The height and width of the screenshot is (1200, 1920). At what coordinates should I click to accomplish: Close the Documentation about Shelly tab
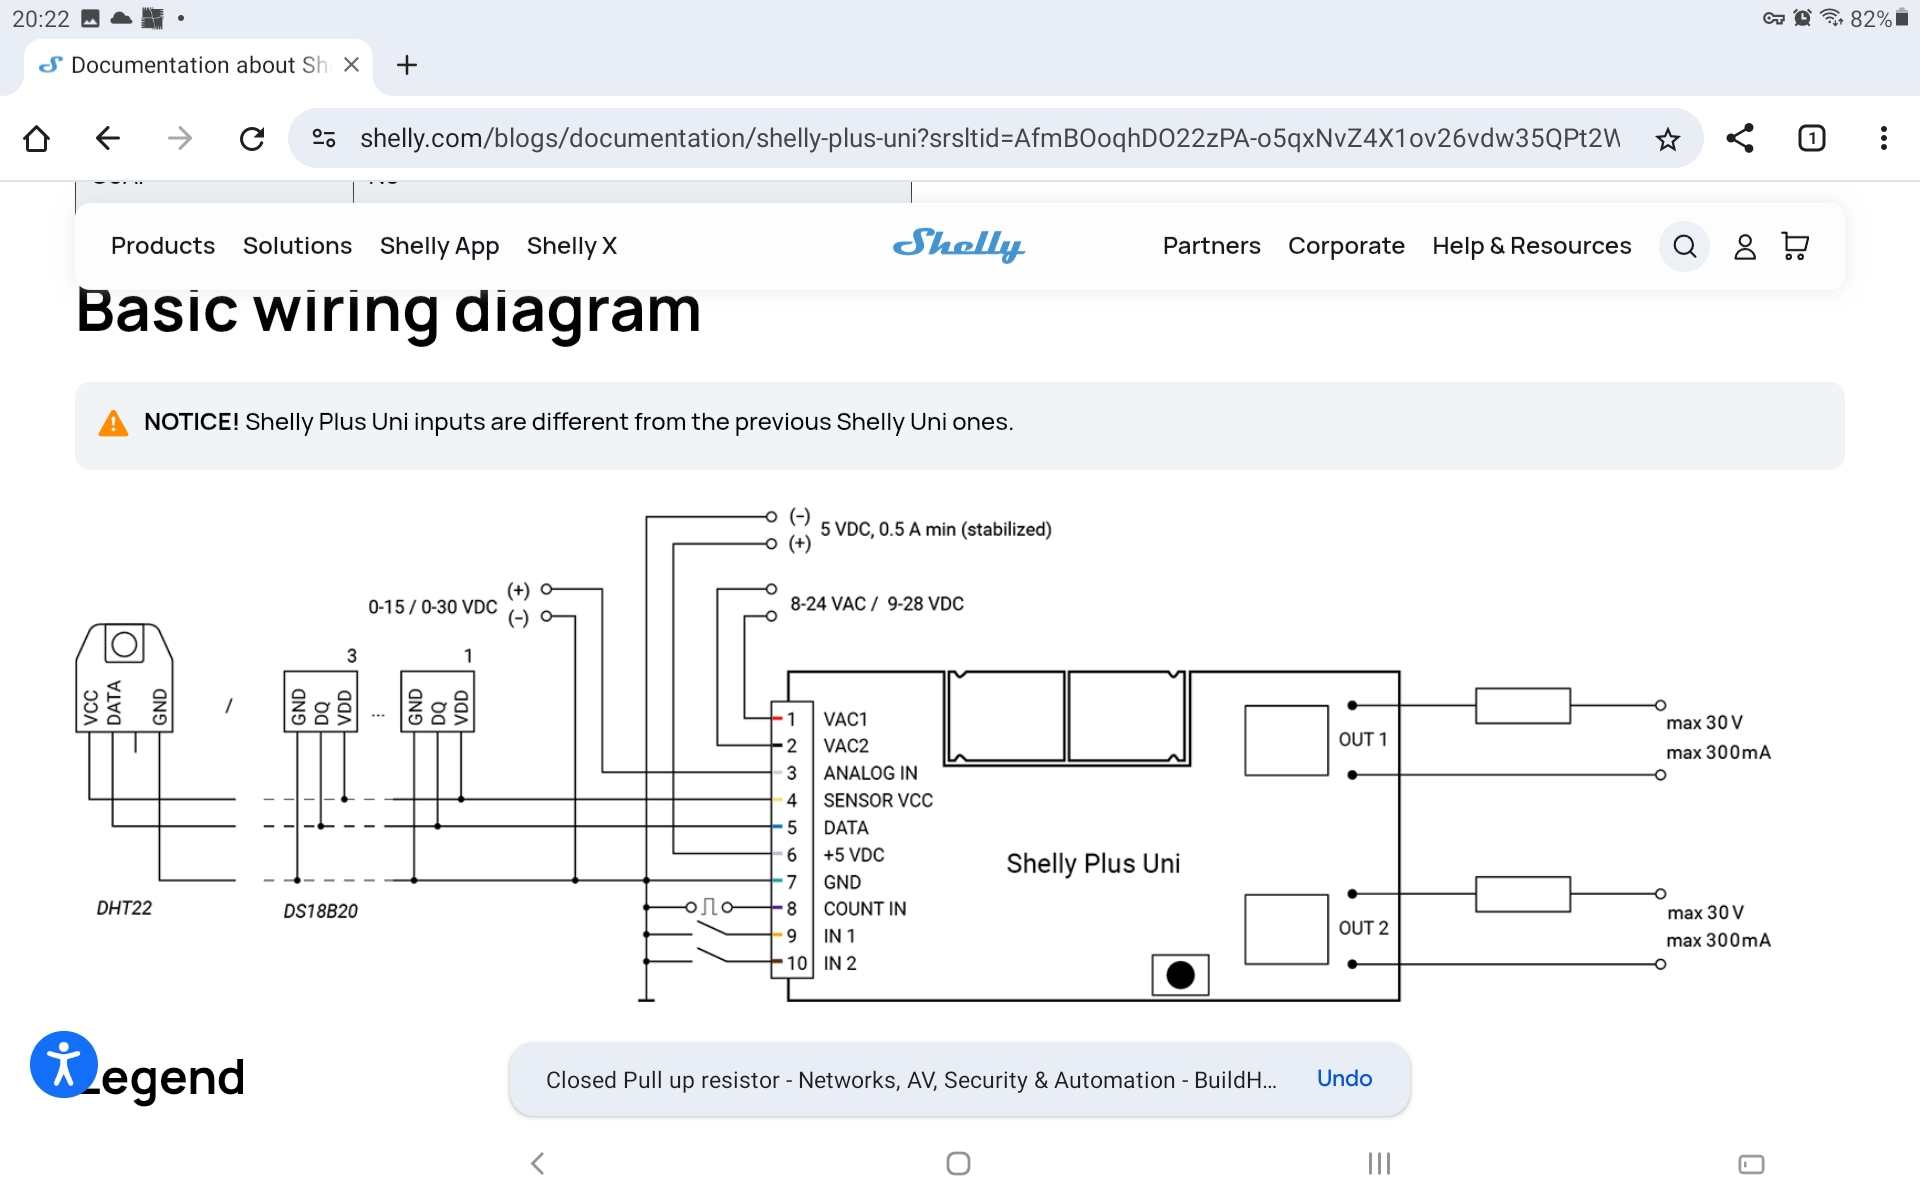pos(351,65)
